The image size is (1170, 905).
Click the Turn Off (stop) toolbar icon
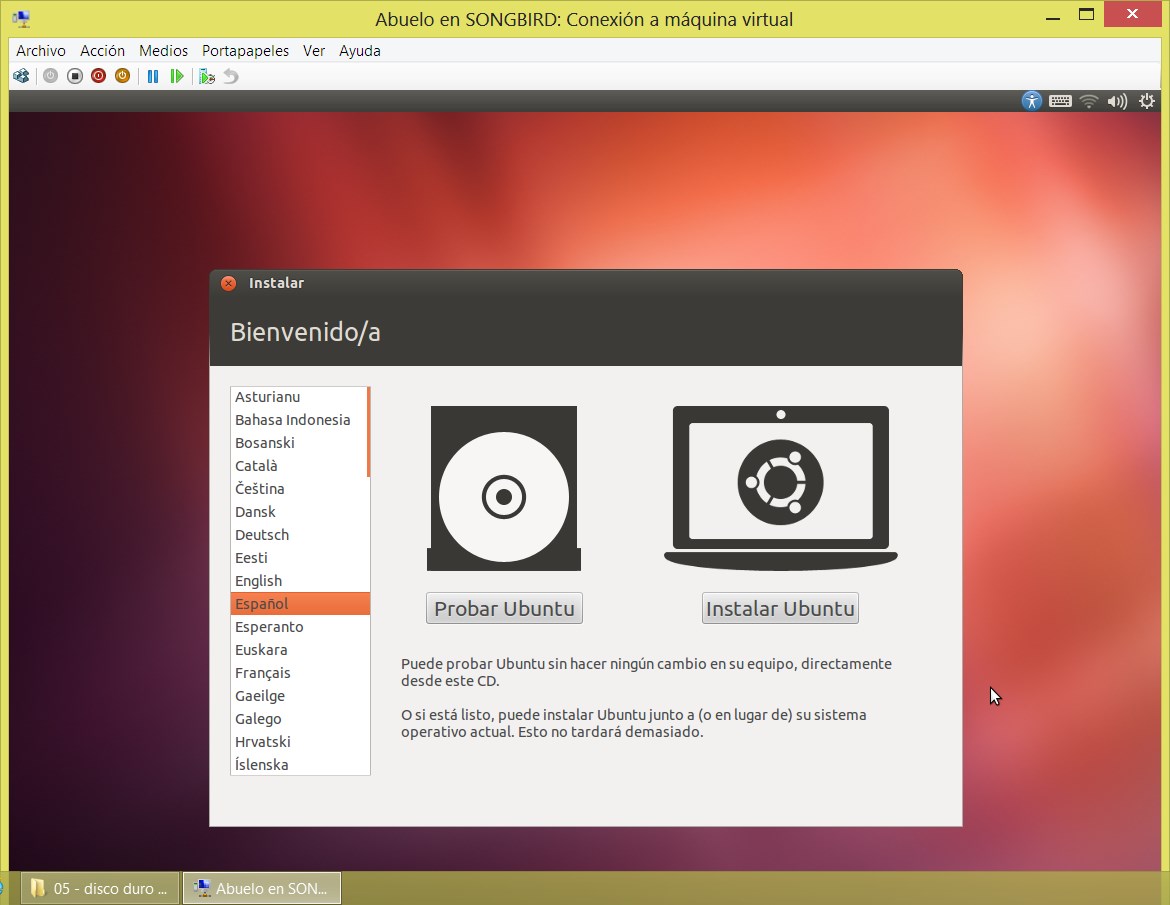(75, 76)
